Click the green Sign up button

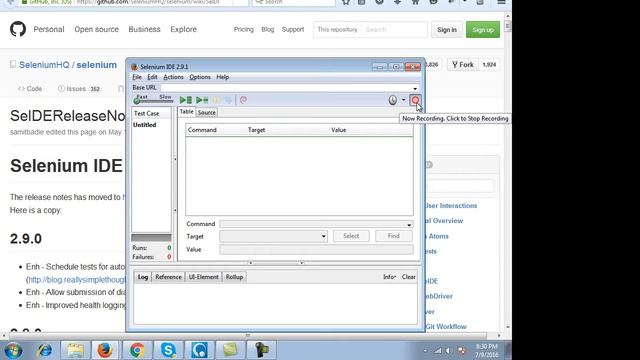pyautogui.click(x=483, y=30)
